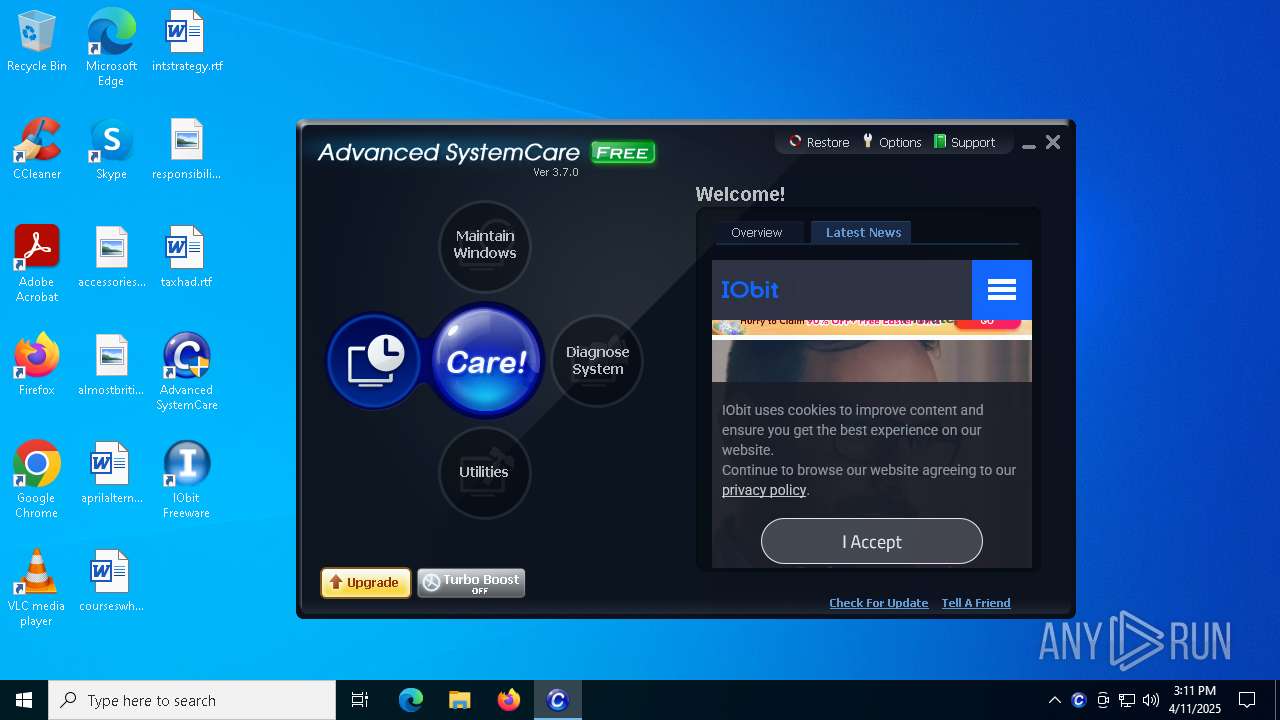
Task: Select the Advanced SystemCare desktop shortcut
Action: click(187, 372)
